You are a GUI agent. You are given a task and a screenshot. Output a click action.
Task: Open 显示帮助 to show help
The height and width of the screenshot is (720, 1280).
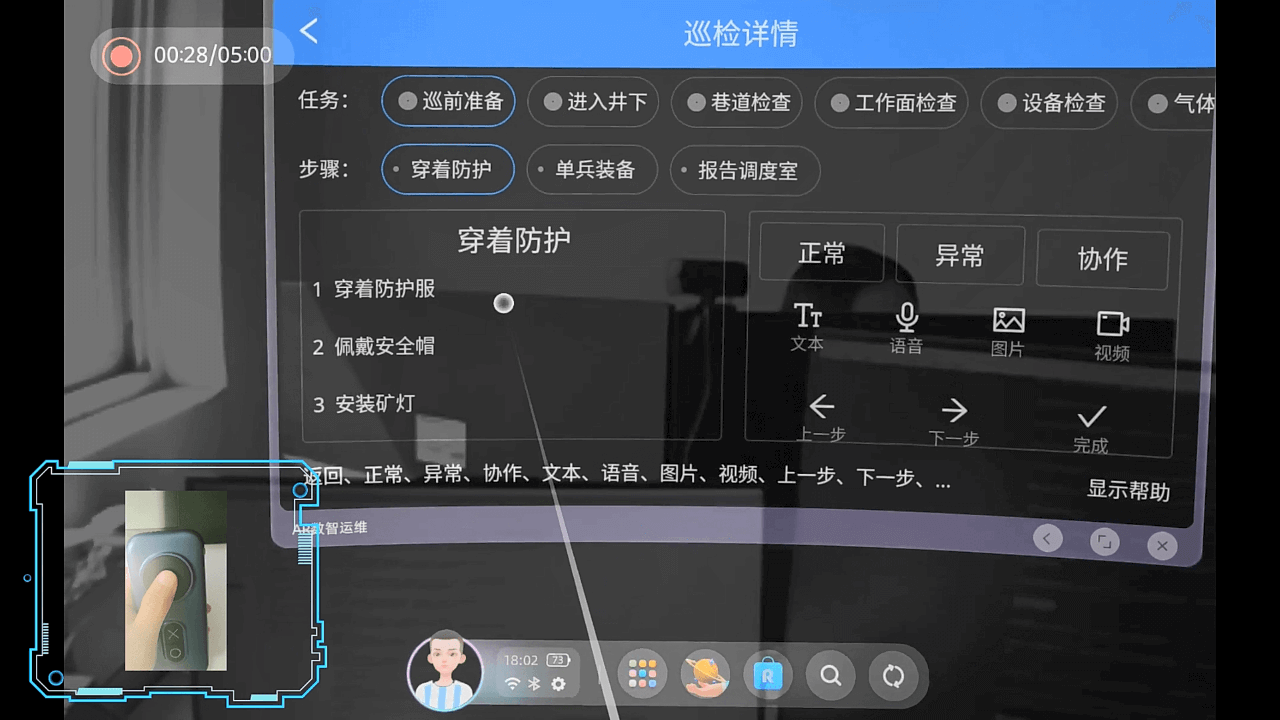1127,490
